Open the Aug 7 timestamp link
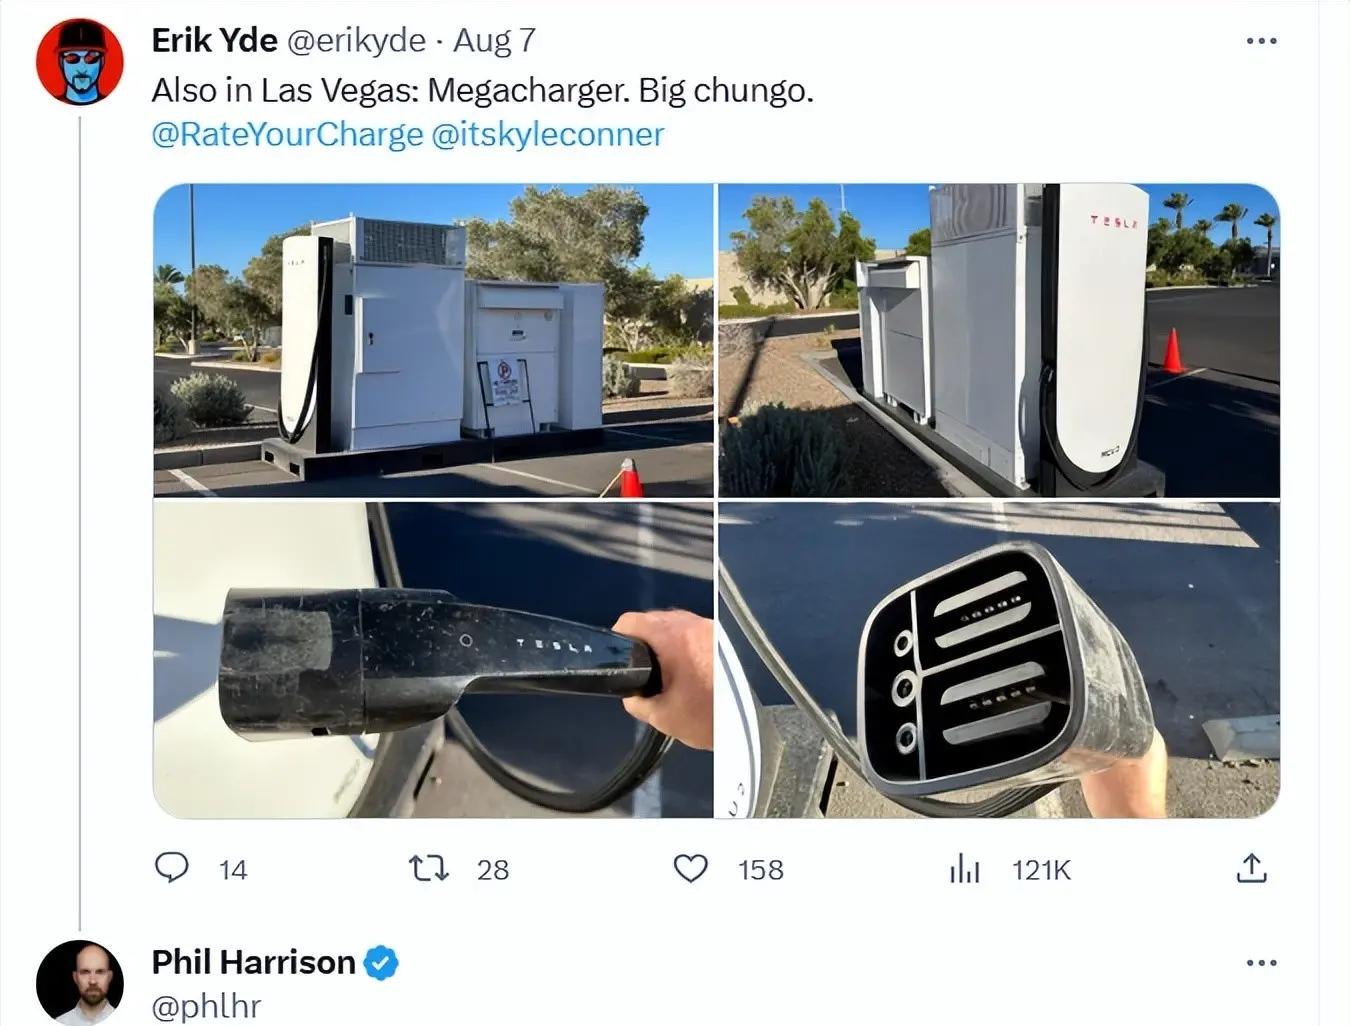Image resolution: width=1350 pixels, height=1026 pixels. click(495, 40)
